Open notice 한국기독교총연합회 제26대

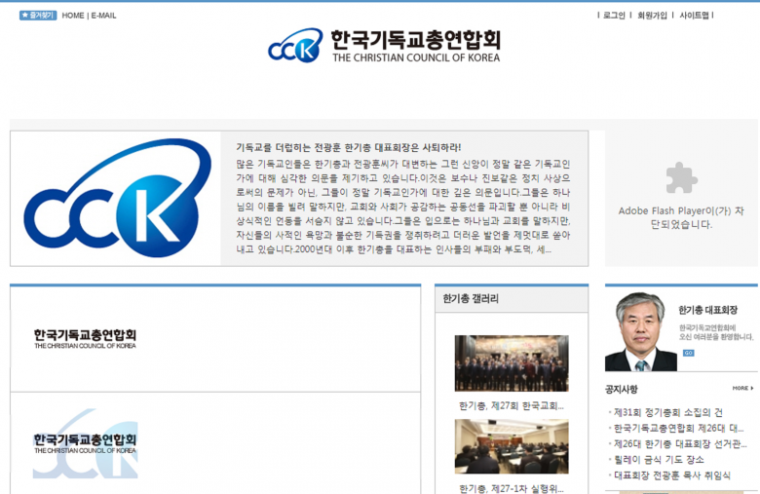coord(679,429)
